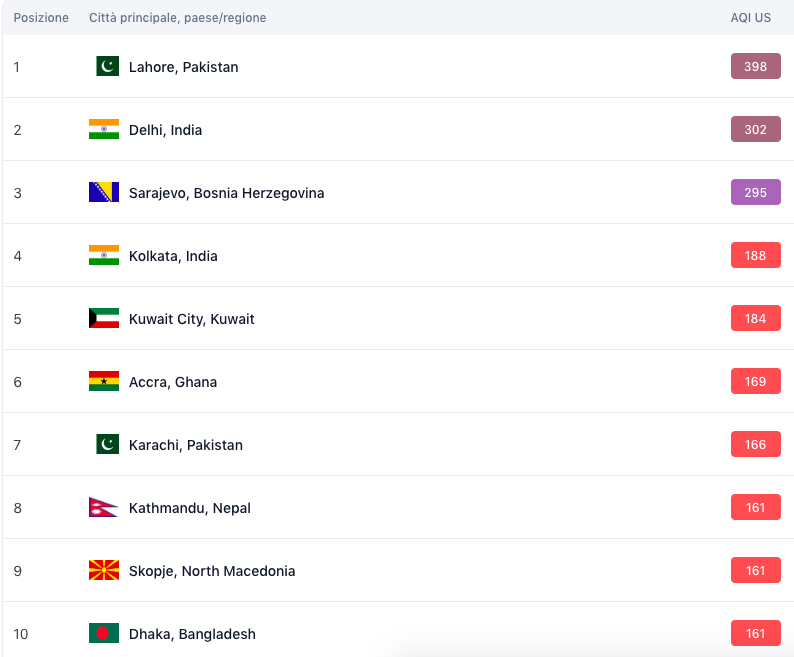This screenshot has height=657, width=794.
Task: Click the North Macedonia flag icon
Action: click(104, 570)
